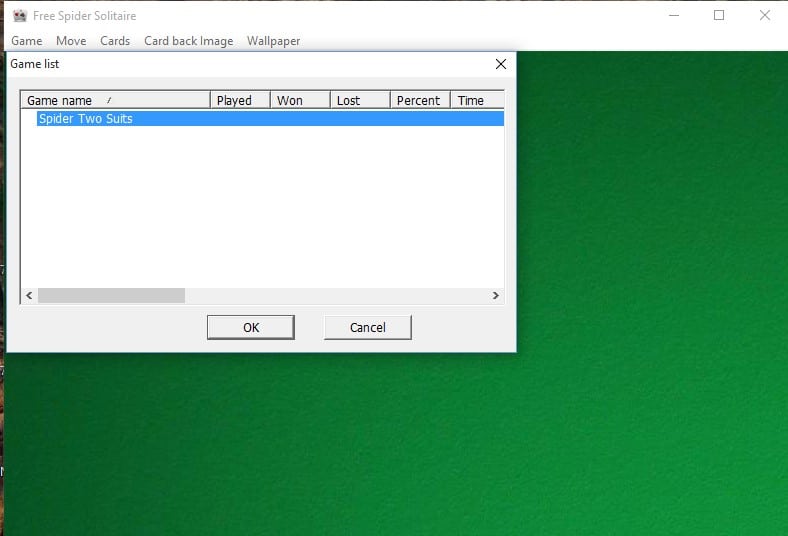Open the Card back Image menu
The image size is (788, 536).
coord(188,41)
